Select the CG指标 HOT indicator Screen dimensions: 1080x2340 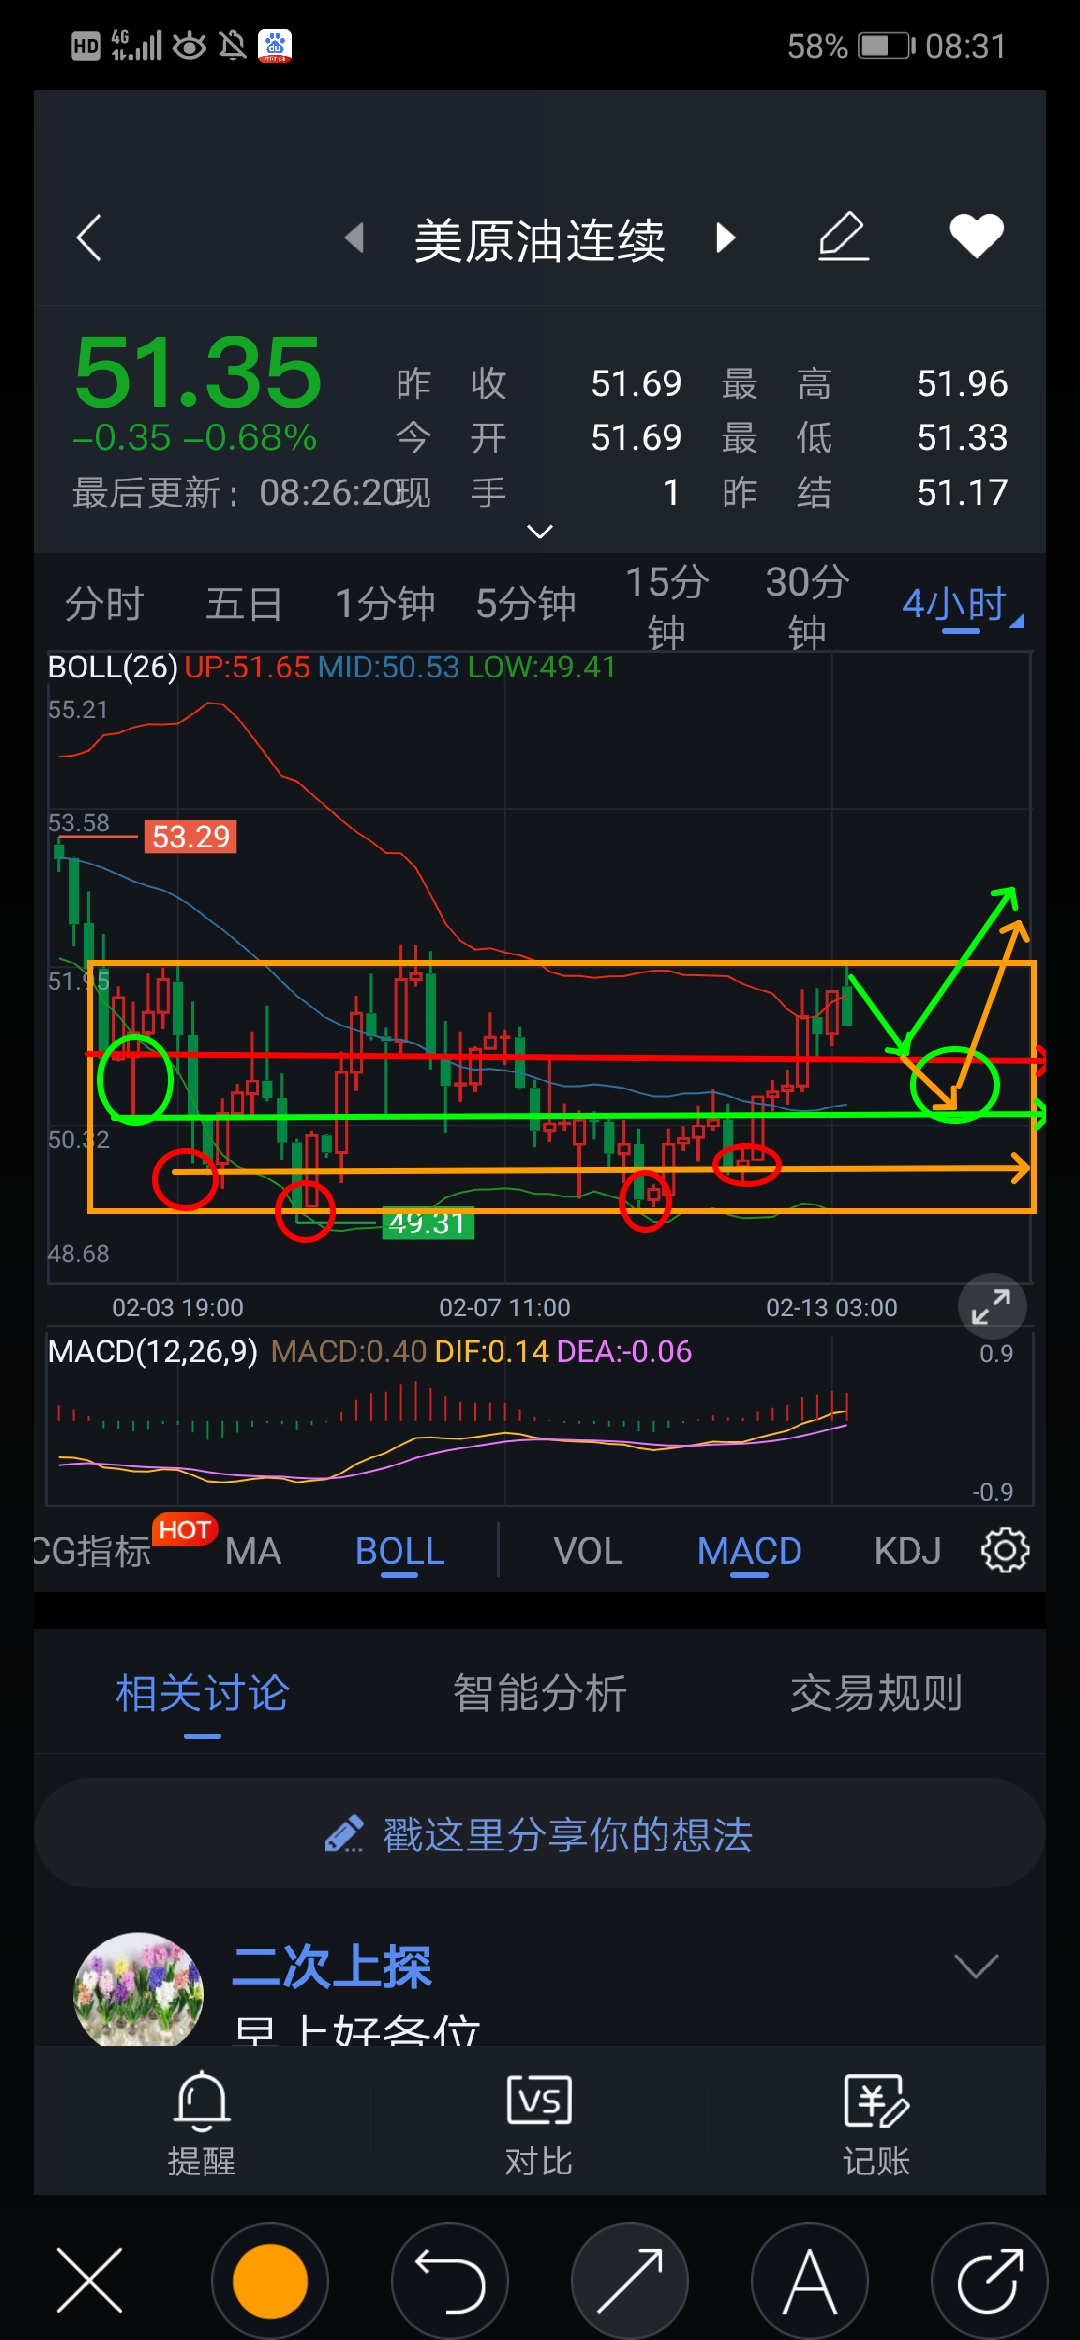click(124, 1543)
